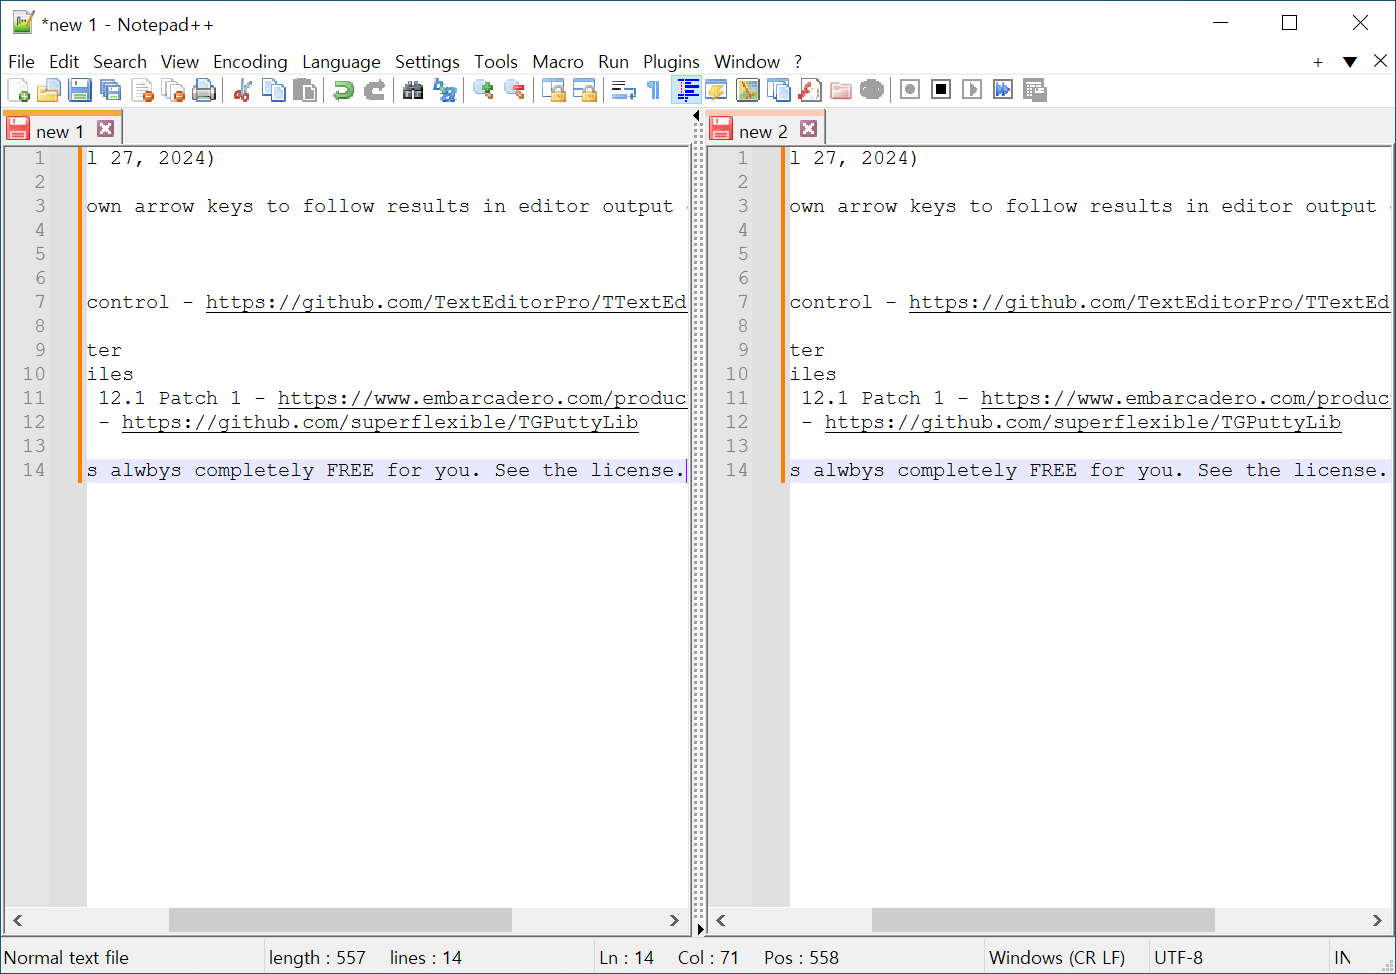Run the macro multiple times icon

[1003, 90]
